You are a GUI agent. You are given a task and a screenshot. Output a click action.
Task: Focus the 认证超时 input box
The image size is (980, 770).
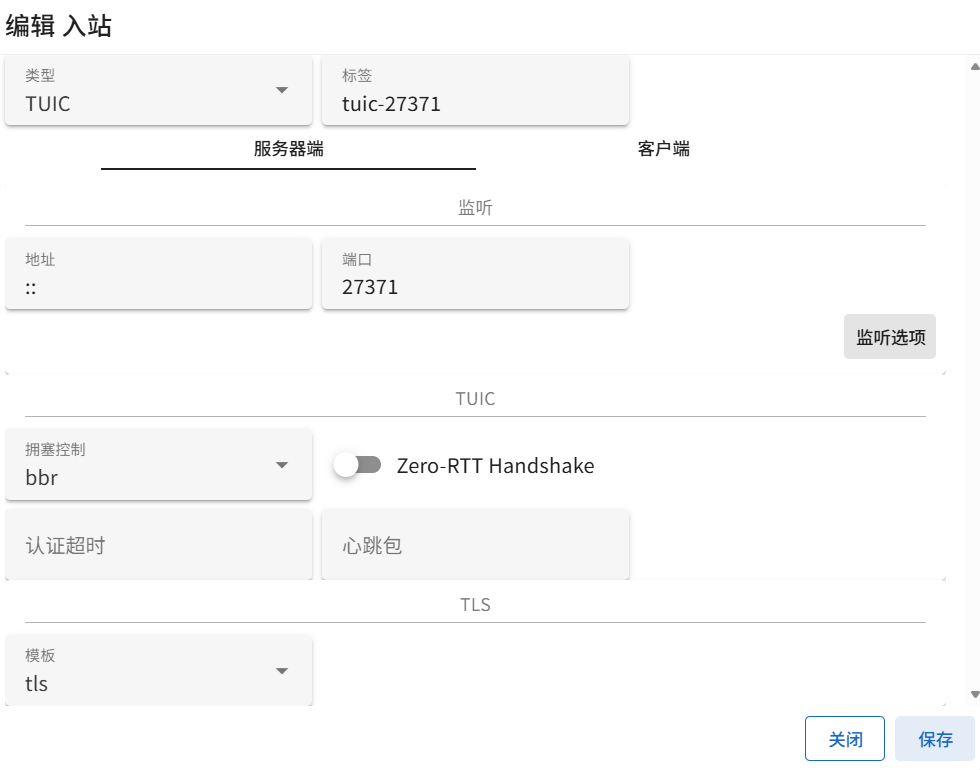[x=158, y=545]
